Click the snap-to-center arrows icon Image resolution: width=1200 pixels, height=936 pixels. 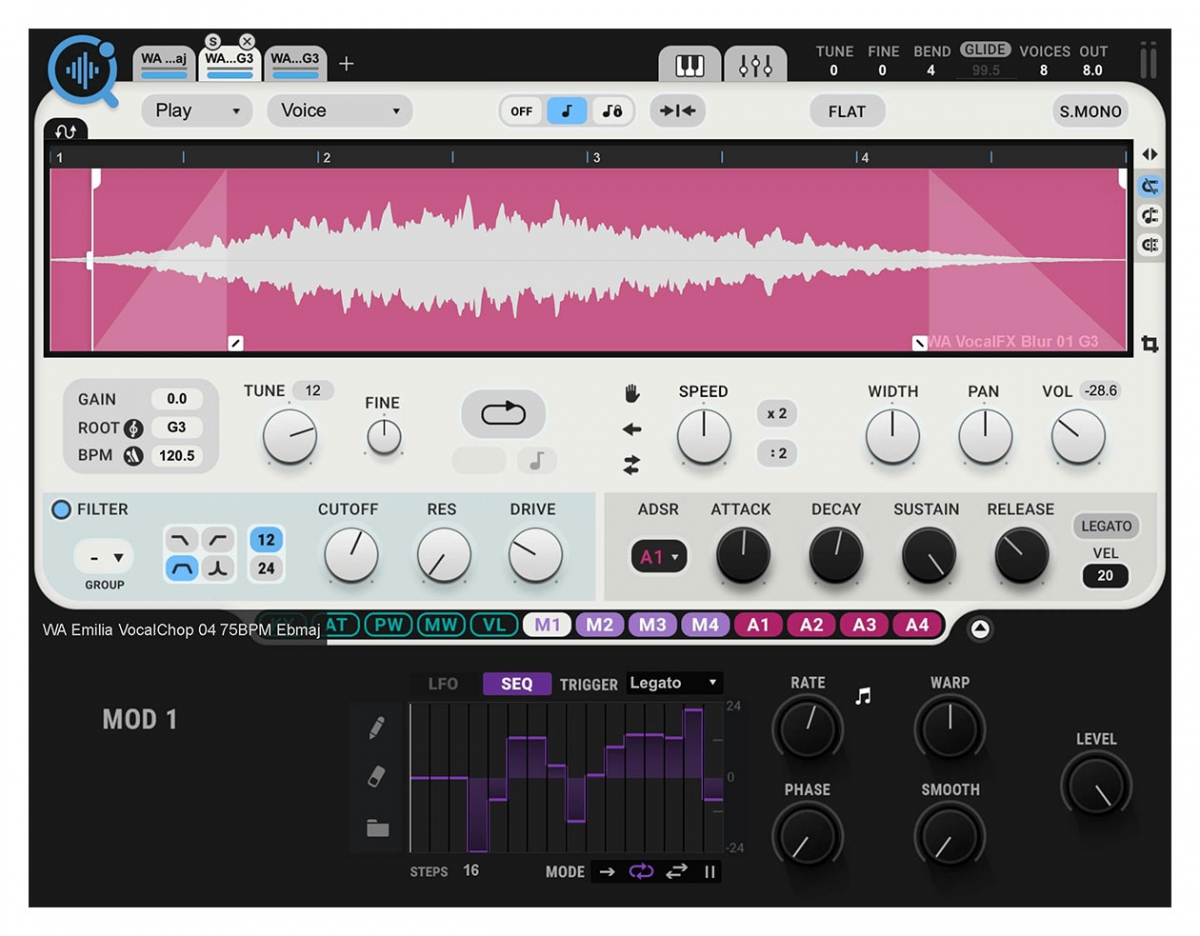coord(677,111)
